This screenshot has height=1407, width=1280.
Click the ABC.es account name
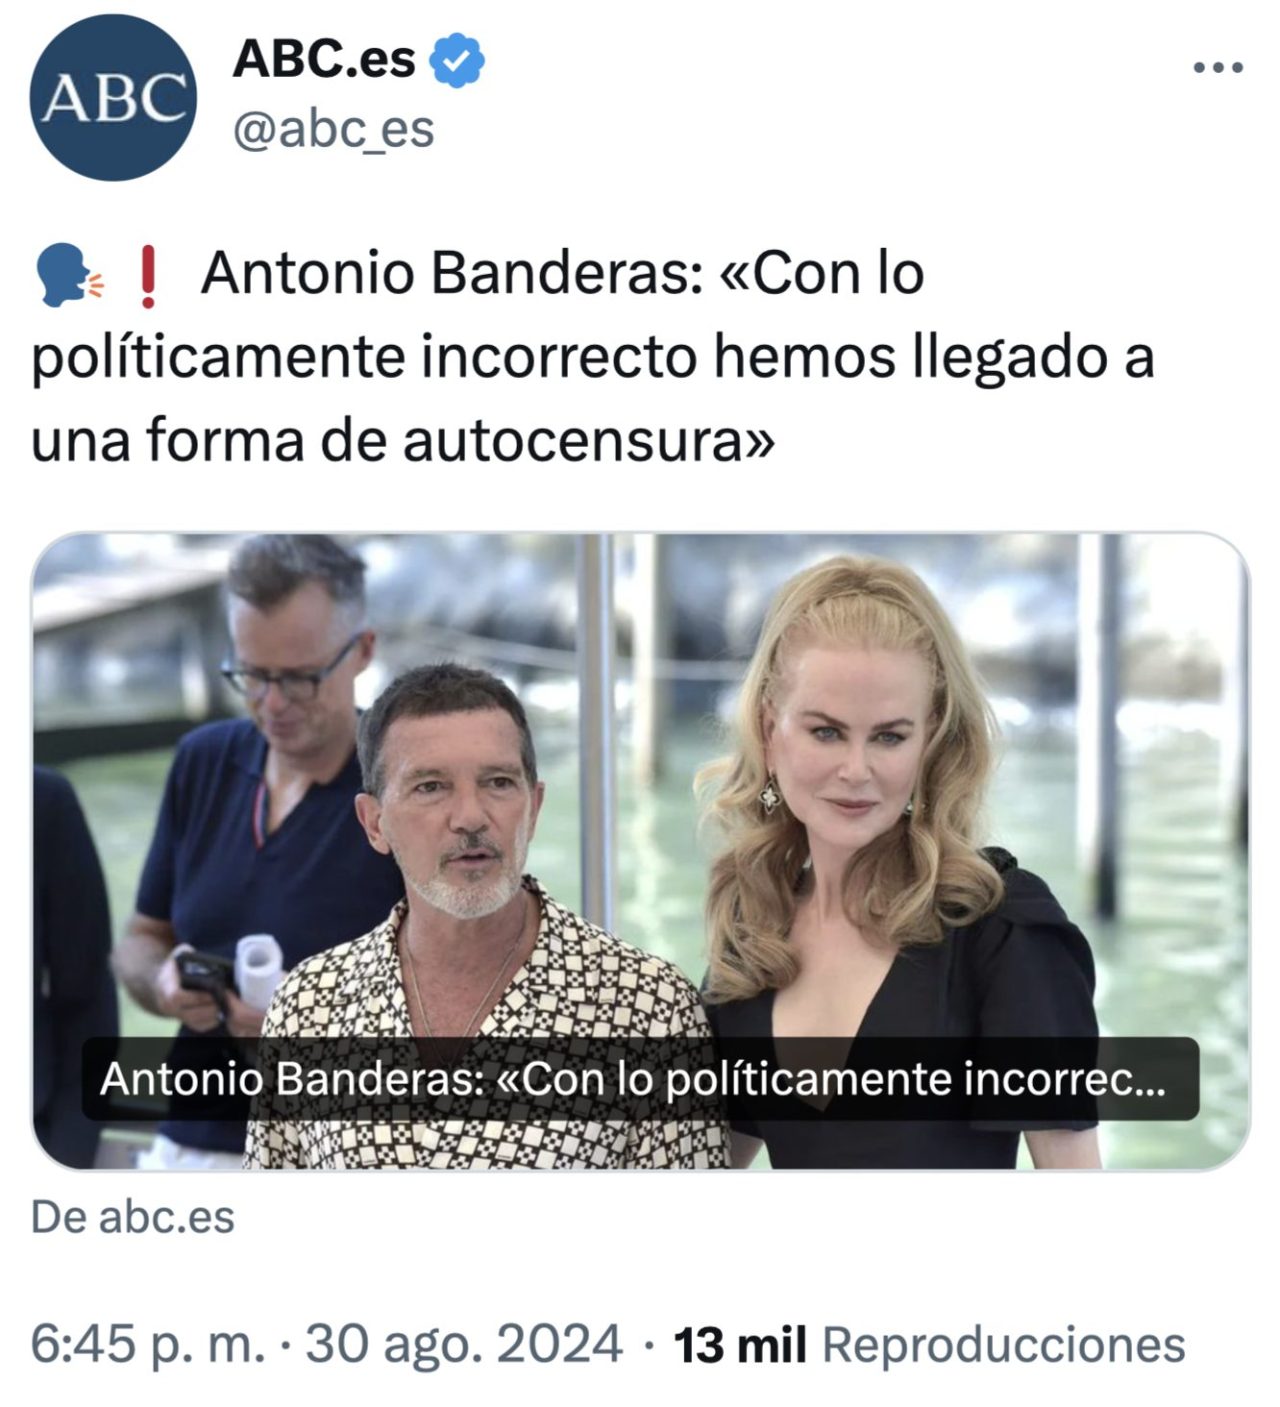324,60
